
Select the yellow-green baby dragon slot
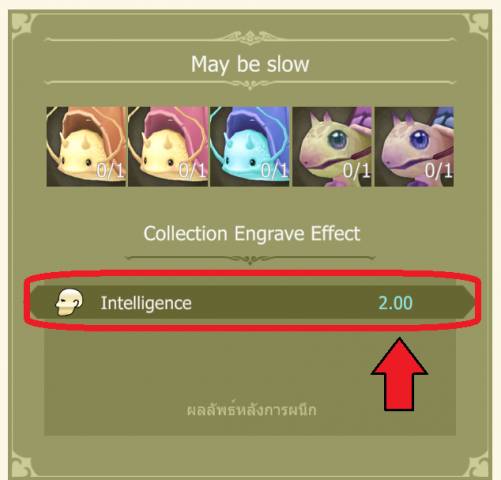[x=332, y=147]
